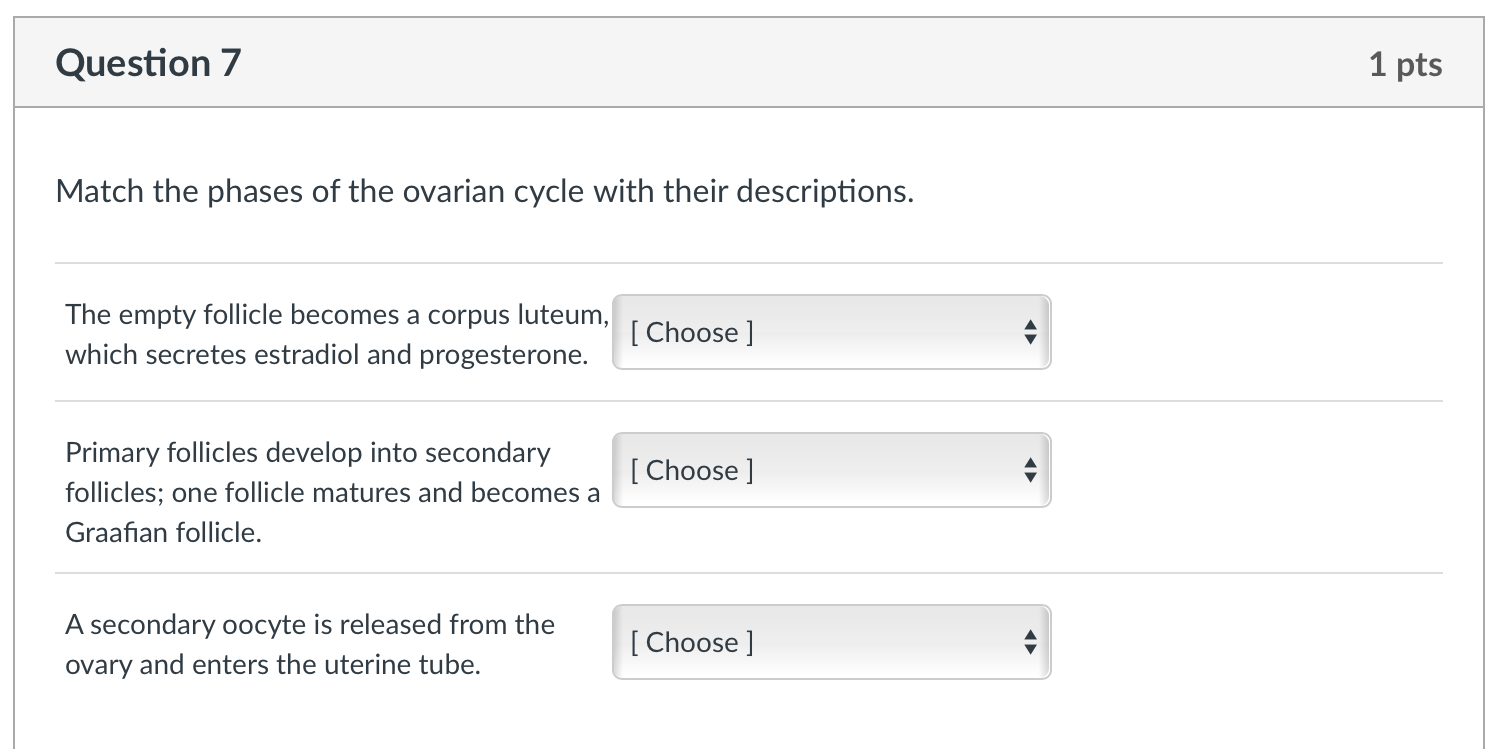
Task: Click the "The empty follicle becomes a corpus luteum" line
Action: click(x=336, y=315)
